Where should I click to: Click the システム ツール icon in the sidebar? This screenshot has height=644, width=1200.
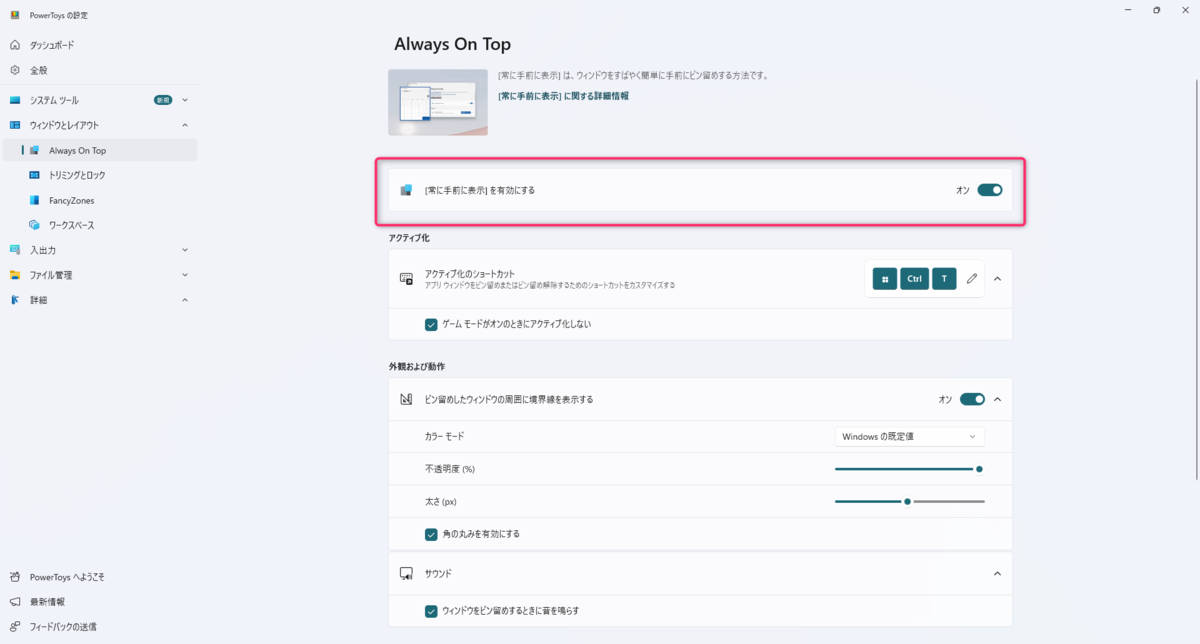click(x=15, y=100)
